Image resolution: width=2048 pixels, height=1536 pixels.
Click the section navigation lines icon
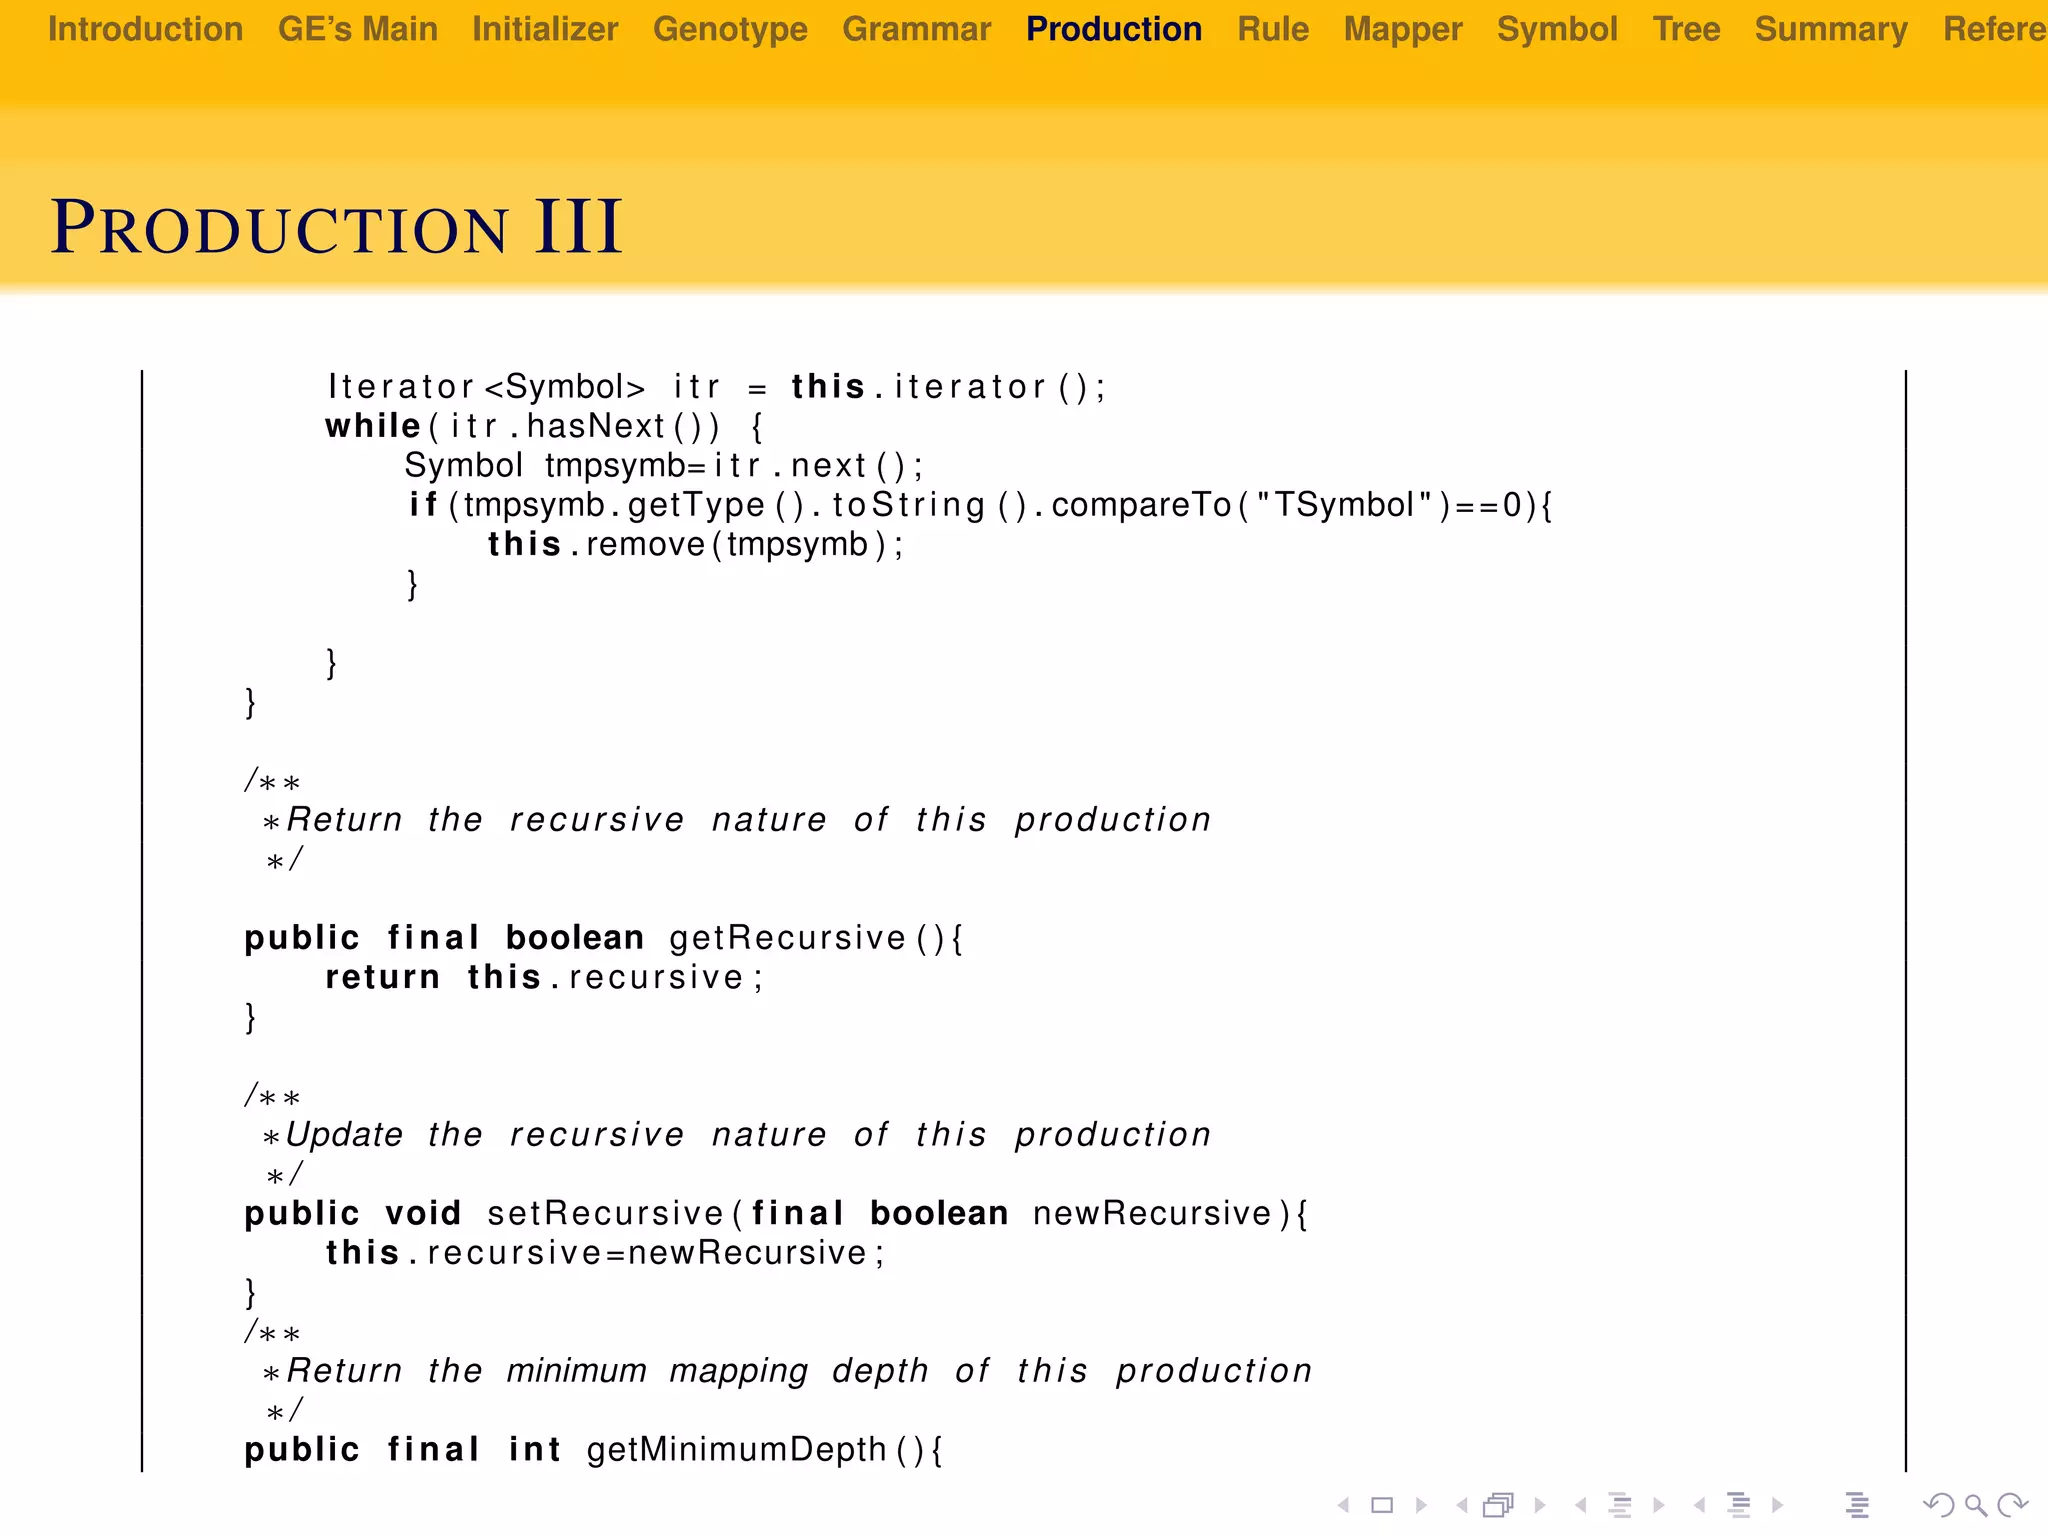click(x=1739, y=1505)
